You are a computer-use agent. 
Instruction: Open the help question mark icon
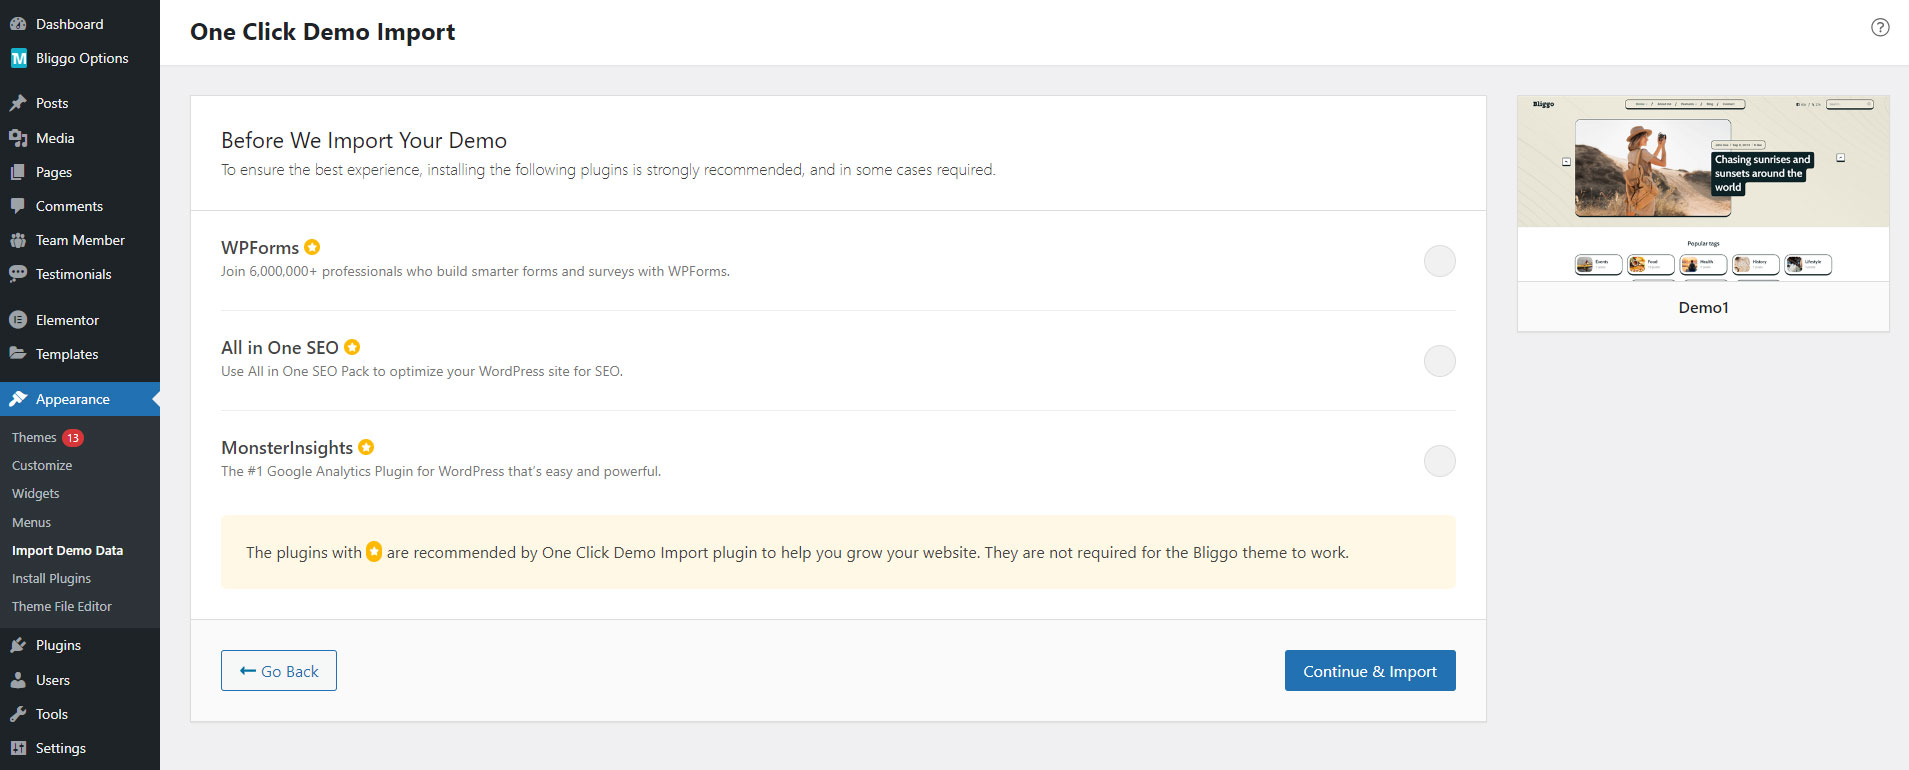(1880, 28)
